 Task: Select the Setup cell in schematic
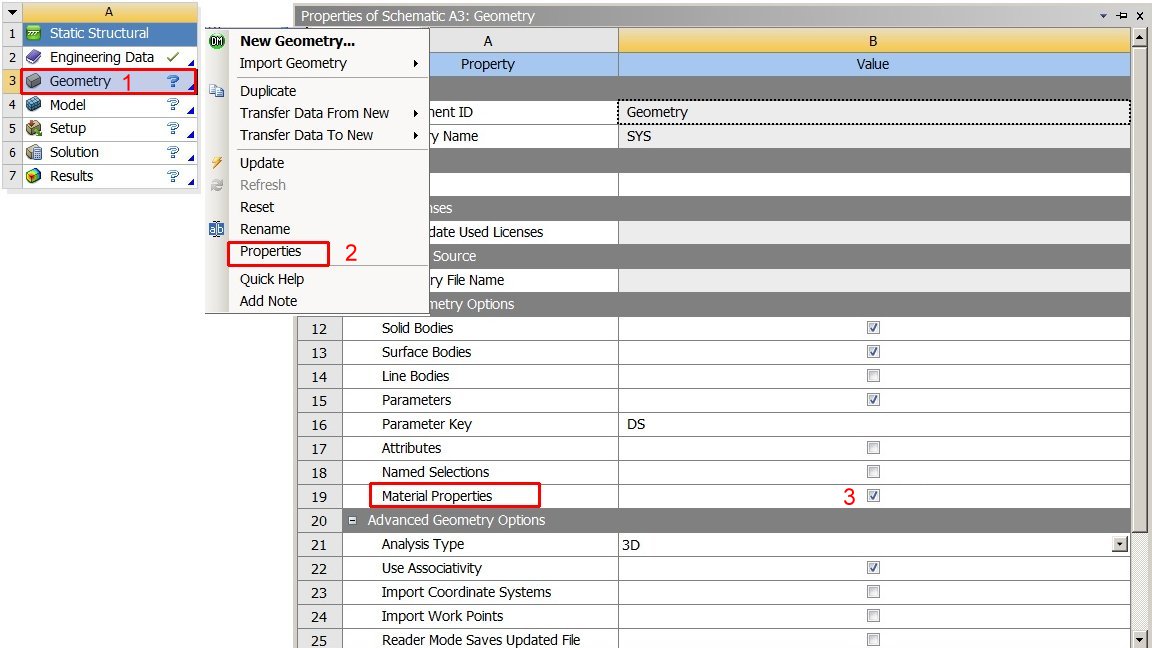click(x=109, y=129)
